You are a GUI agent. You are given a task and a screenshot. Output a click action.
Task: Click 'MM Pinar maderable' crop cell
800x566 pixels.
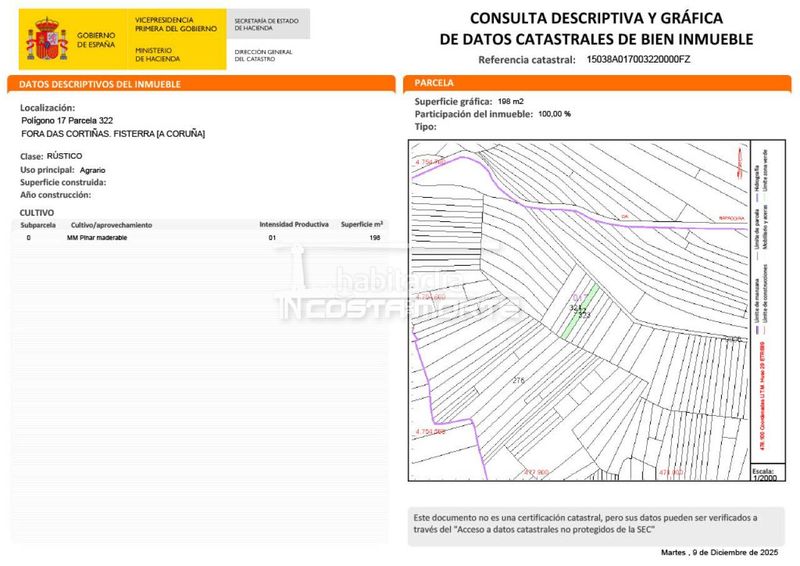pos(97,238)
